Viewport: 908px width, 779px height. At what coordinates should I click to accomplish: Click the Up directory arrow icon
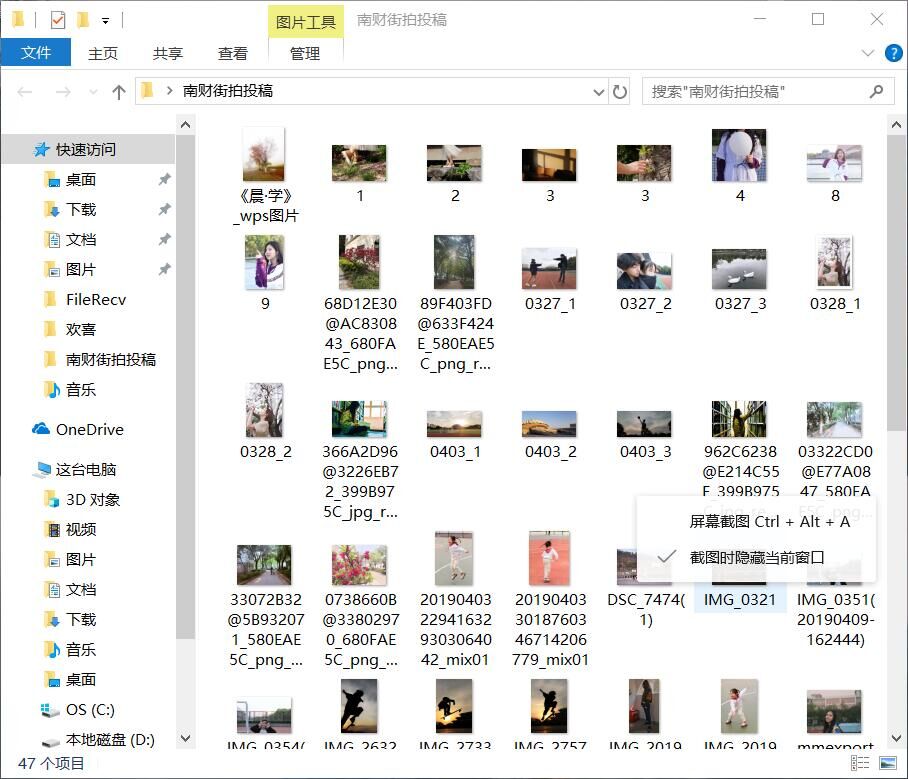119,92
